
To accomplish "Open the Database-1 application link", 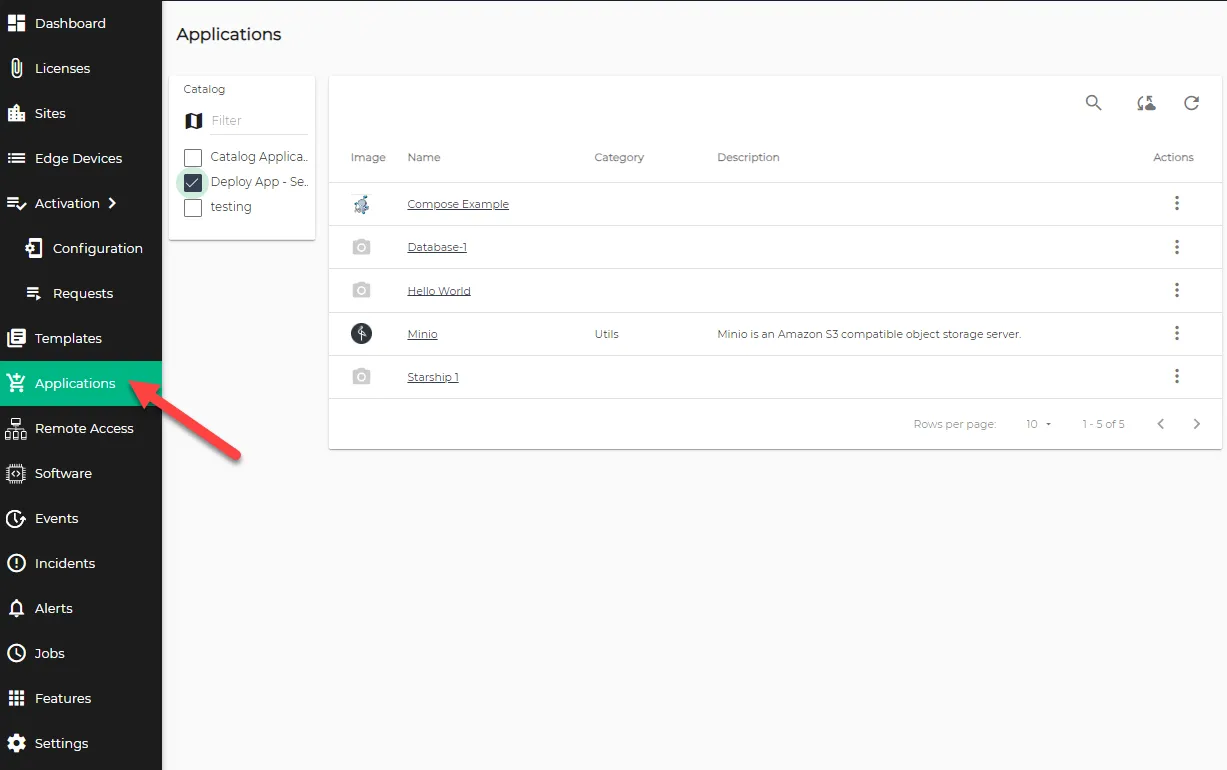I will point(437,247).
